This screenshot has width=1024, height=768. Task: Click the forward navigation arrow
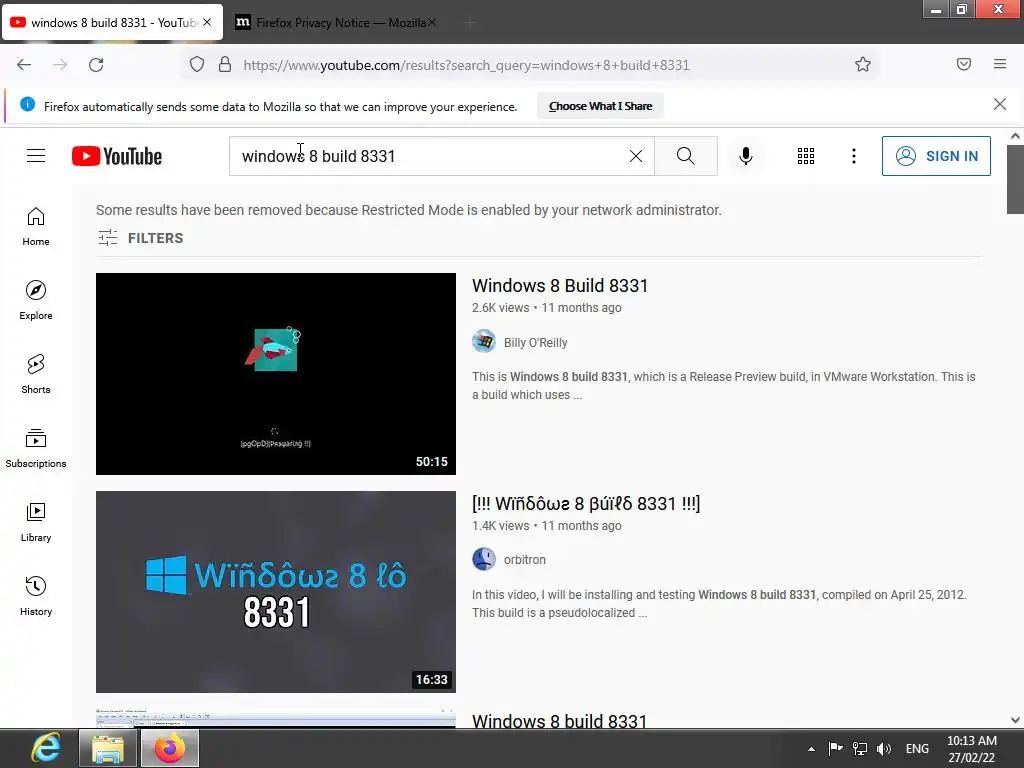(x=60, y=65)
